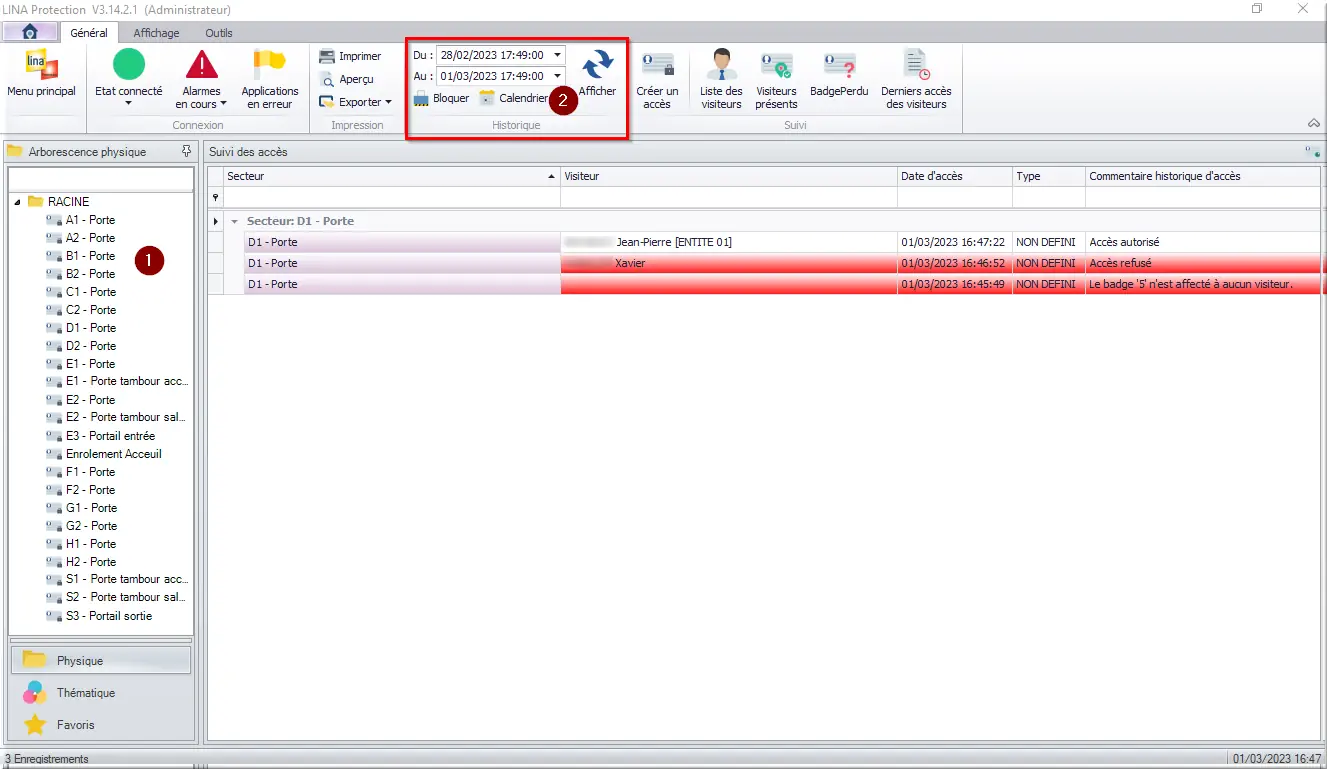
Task: Click Créer un accès icon
Action: (657, 66)
